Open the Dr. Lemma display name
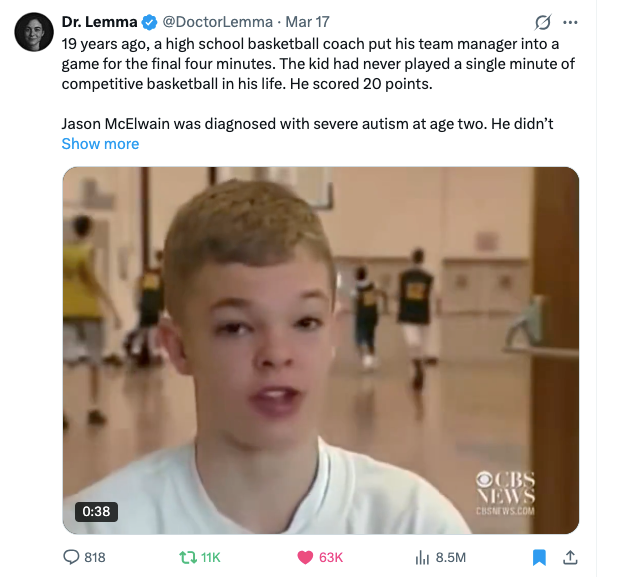Viewport: 625px width, 577px height. tap(99, 22)
